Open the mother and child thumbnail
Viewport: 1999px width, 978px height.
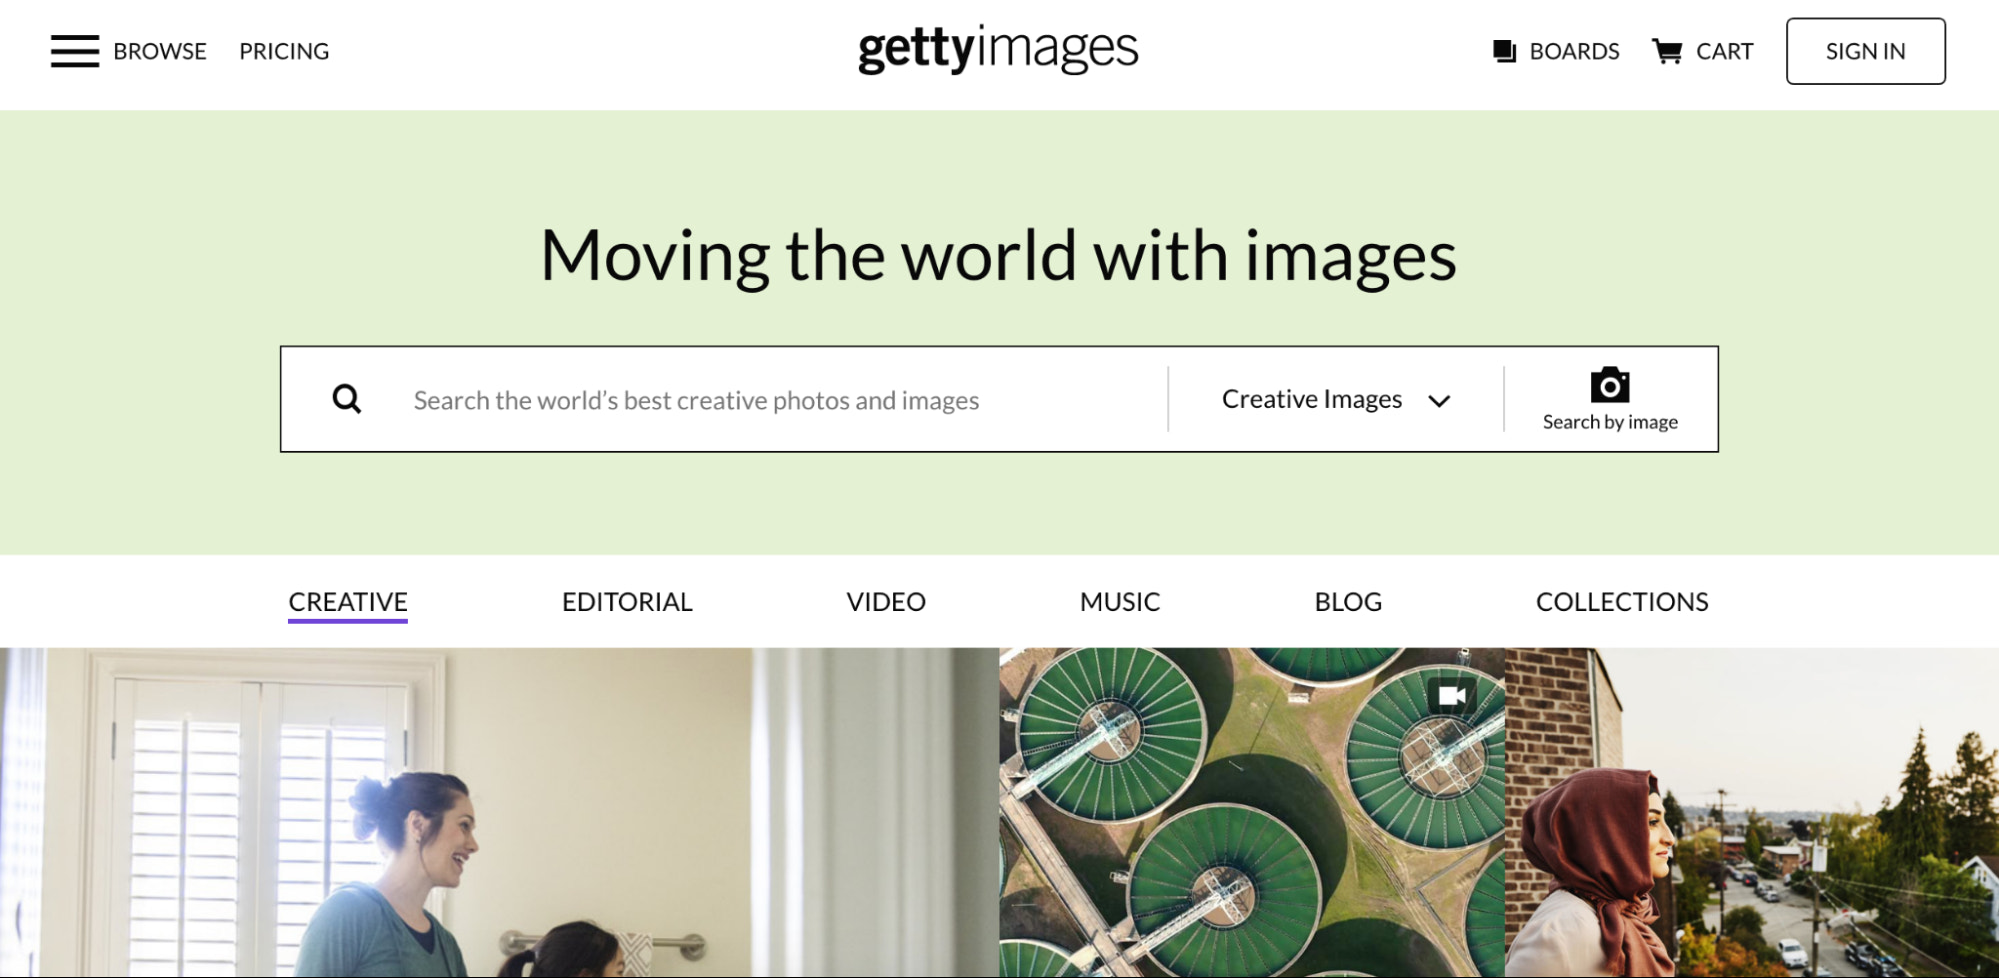tap(499, 812)
